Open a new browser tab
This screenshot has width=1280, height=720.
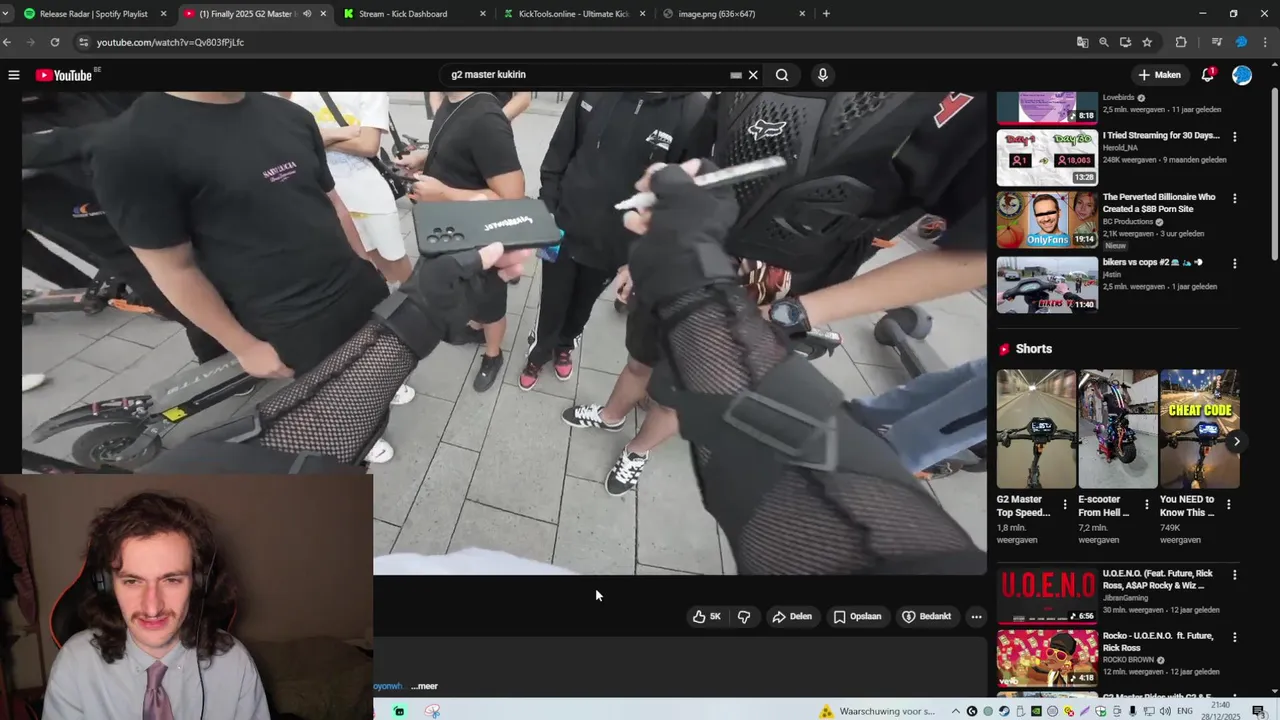tap(826, 14)
